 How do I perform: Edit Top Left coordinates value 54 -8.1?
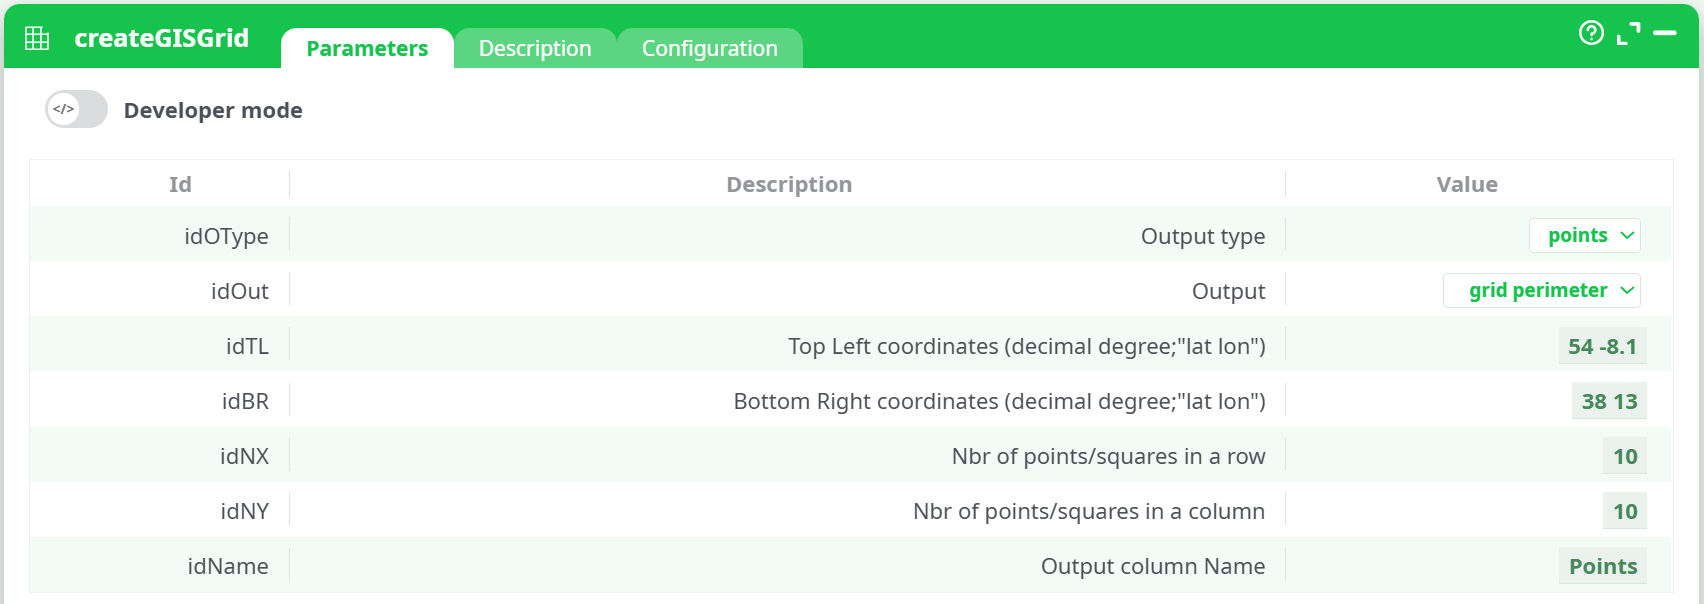pyautogui.click(x=1602, y=346)
